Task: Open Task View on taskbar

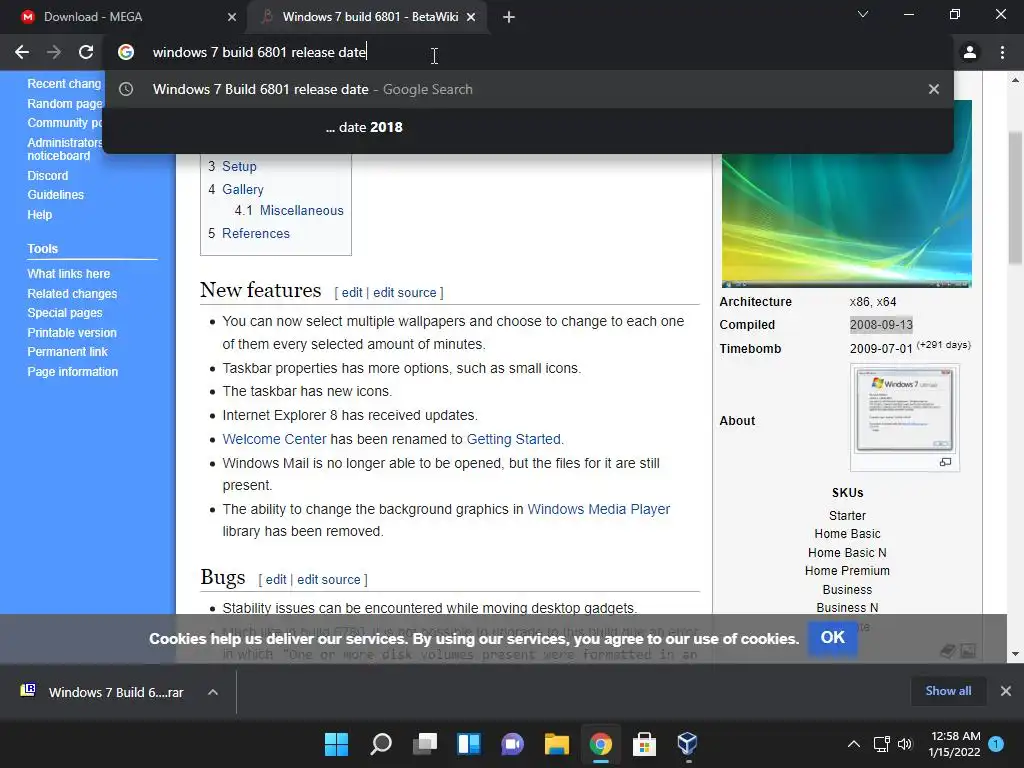Action: click(425, 744)
